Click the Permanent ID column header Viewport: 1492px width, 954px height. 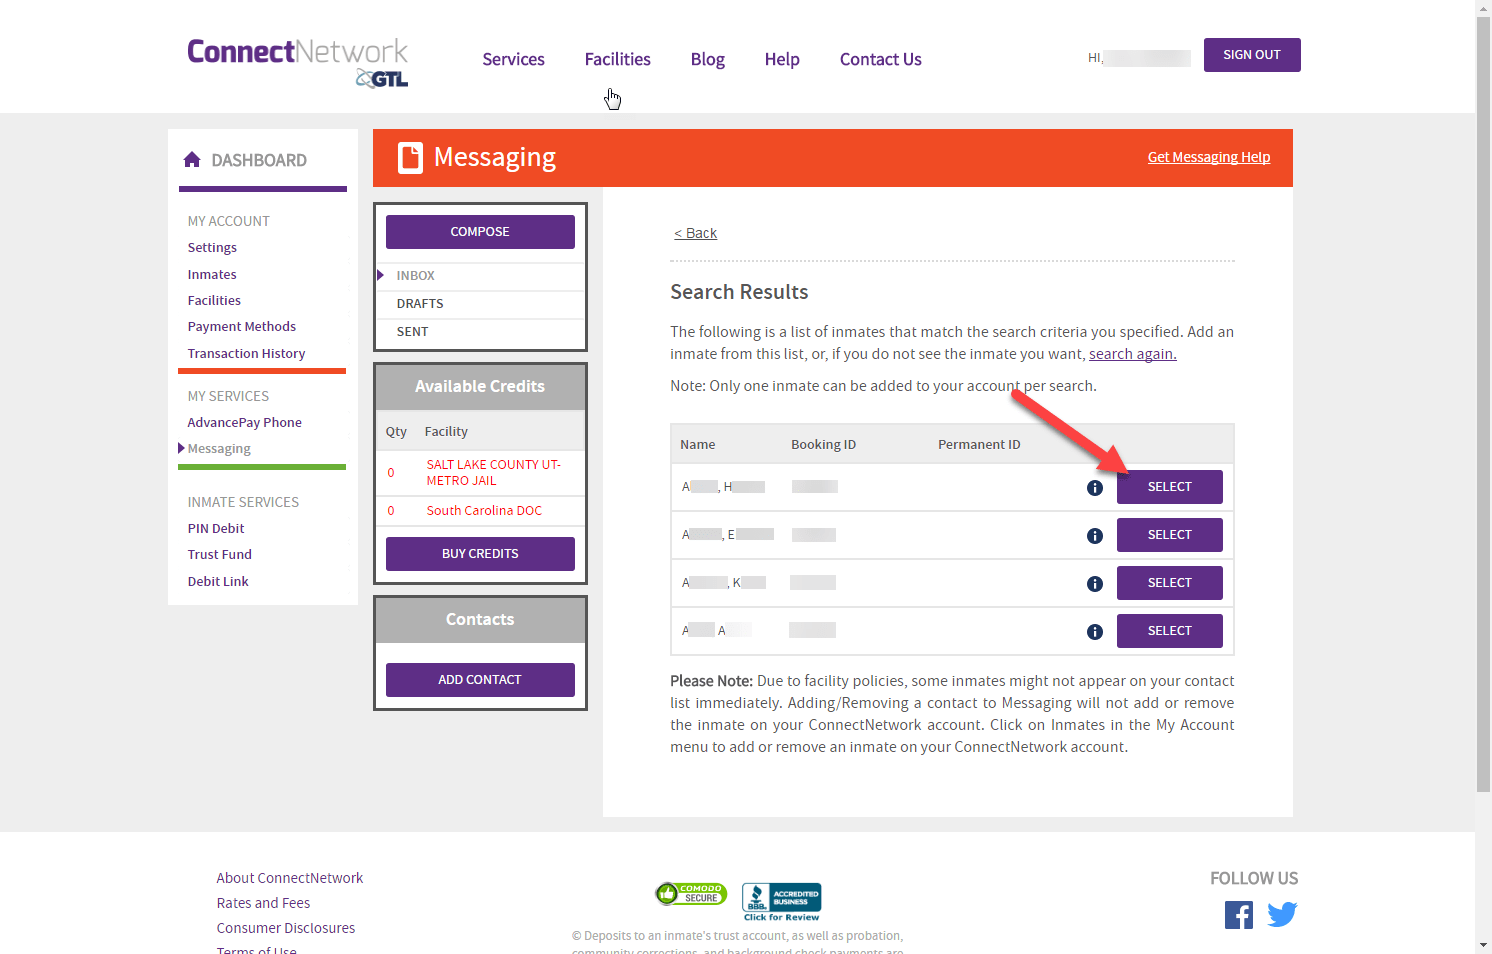click(x=979, y=445)
